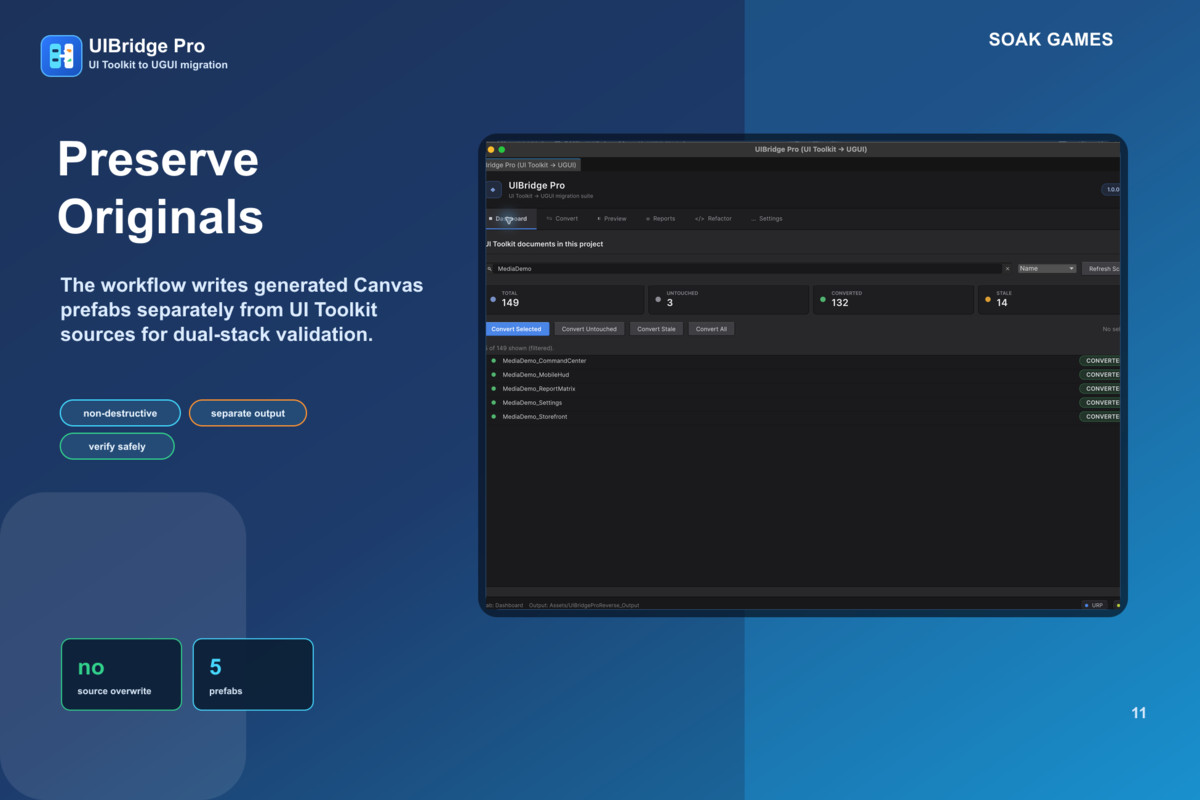Click the orange dot on the Stale card
The height and width of the screenshot is (800, 1200).
[x=988, y=299]
